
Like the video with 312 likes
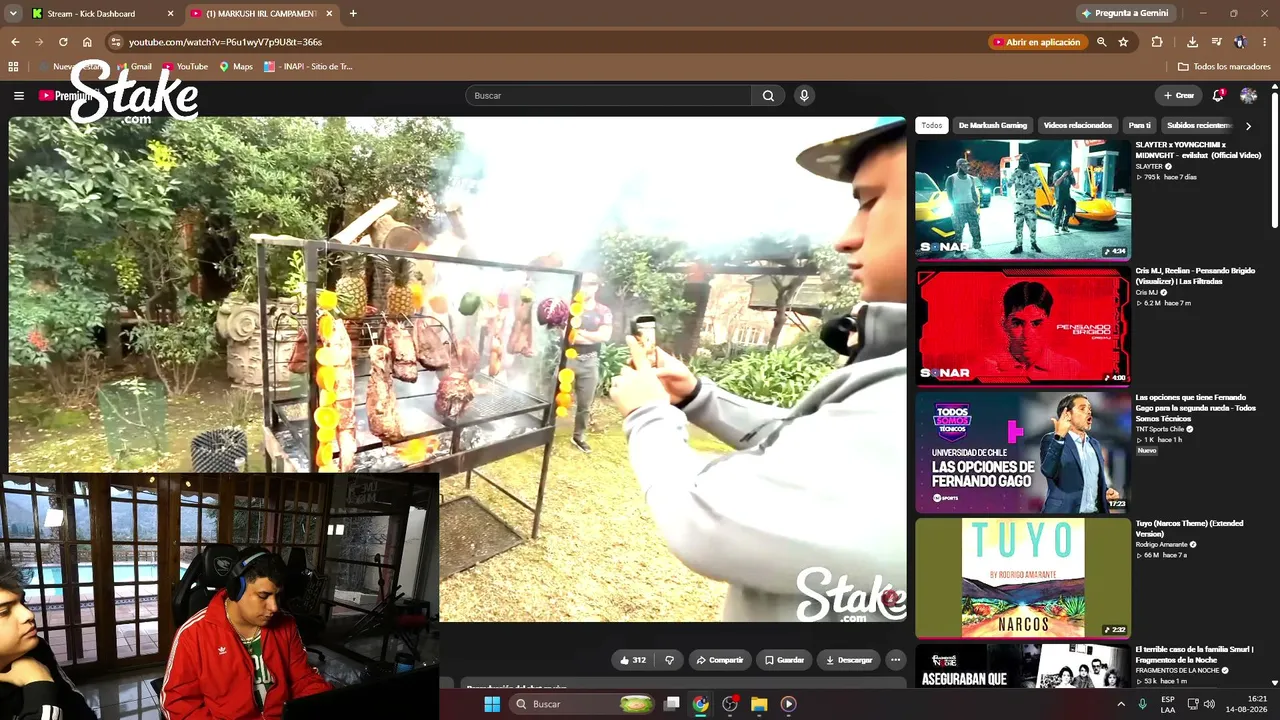[x=633, y=660]
